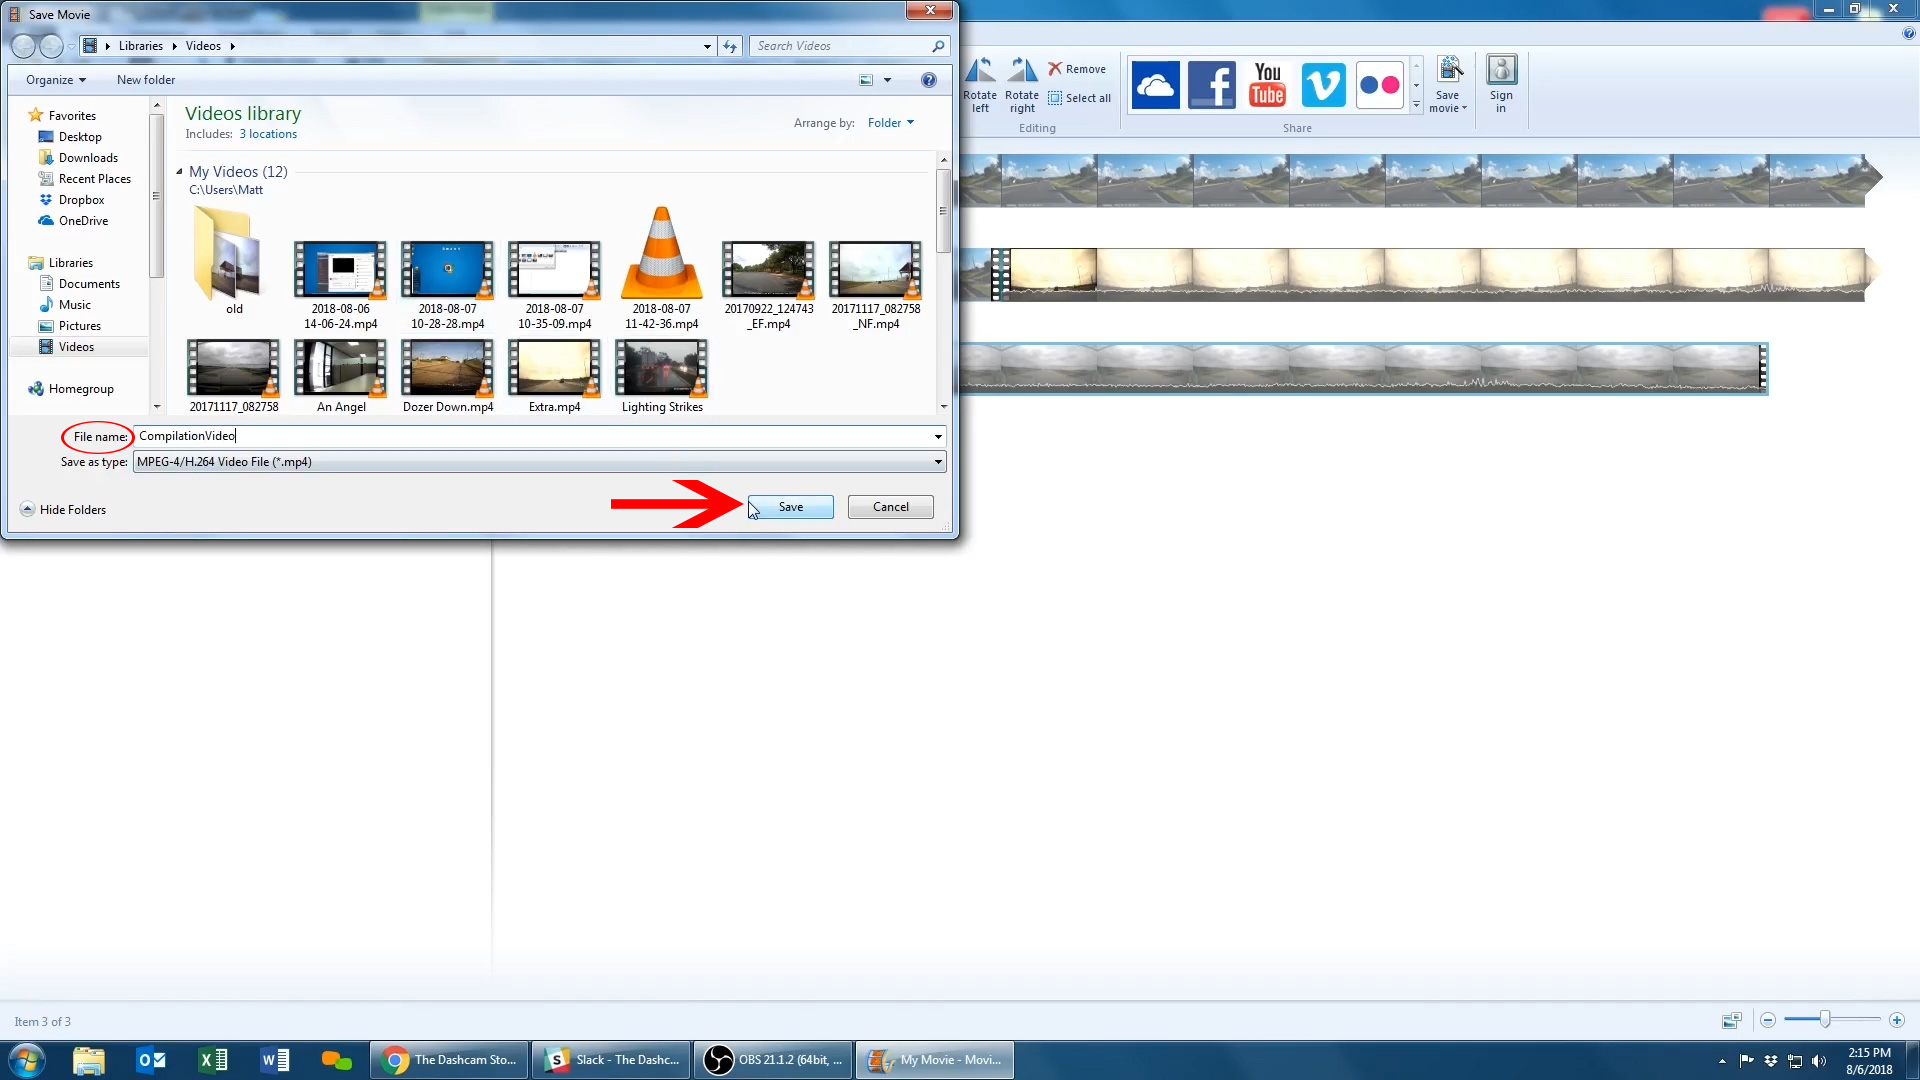The image size is (1920, 1080).
Task: Open the Organize menu
Action: [56, 80]
